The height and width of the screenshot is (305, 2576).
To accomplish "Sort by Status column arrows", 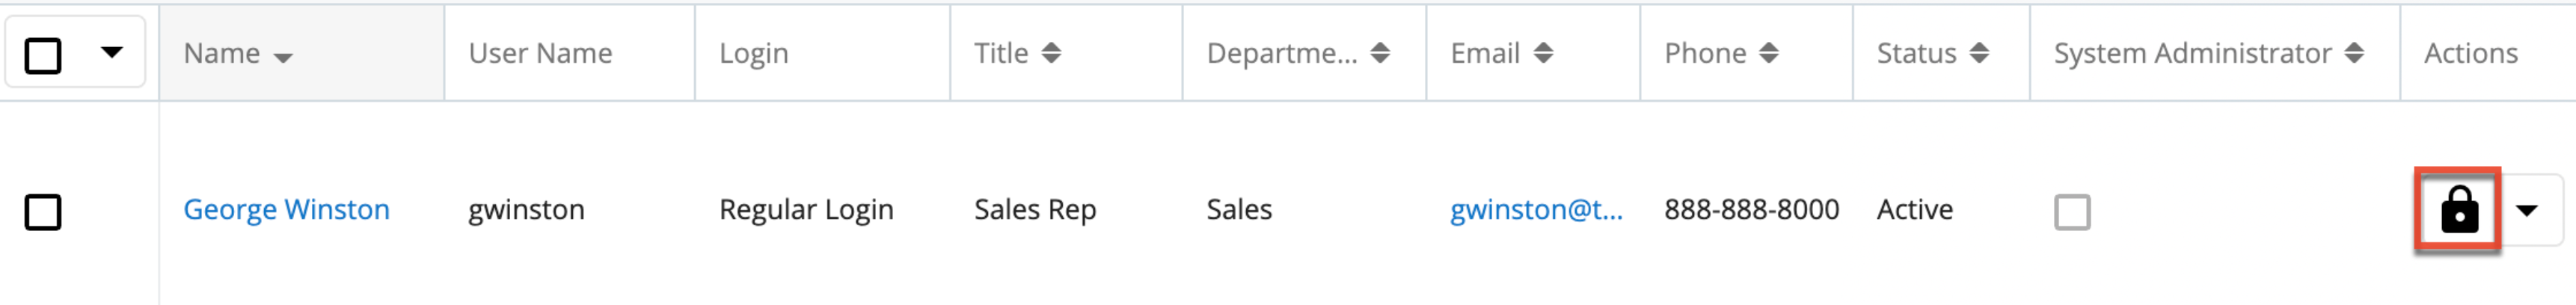I will coord(1979,53).
